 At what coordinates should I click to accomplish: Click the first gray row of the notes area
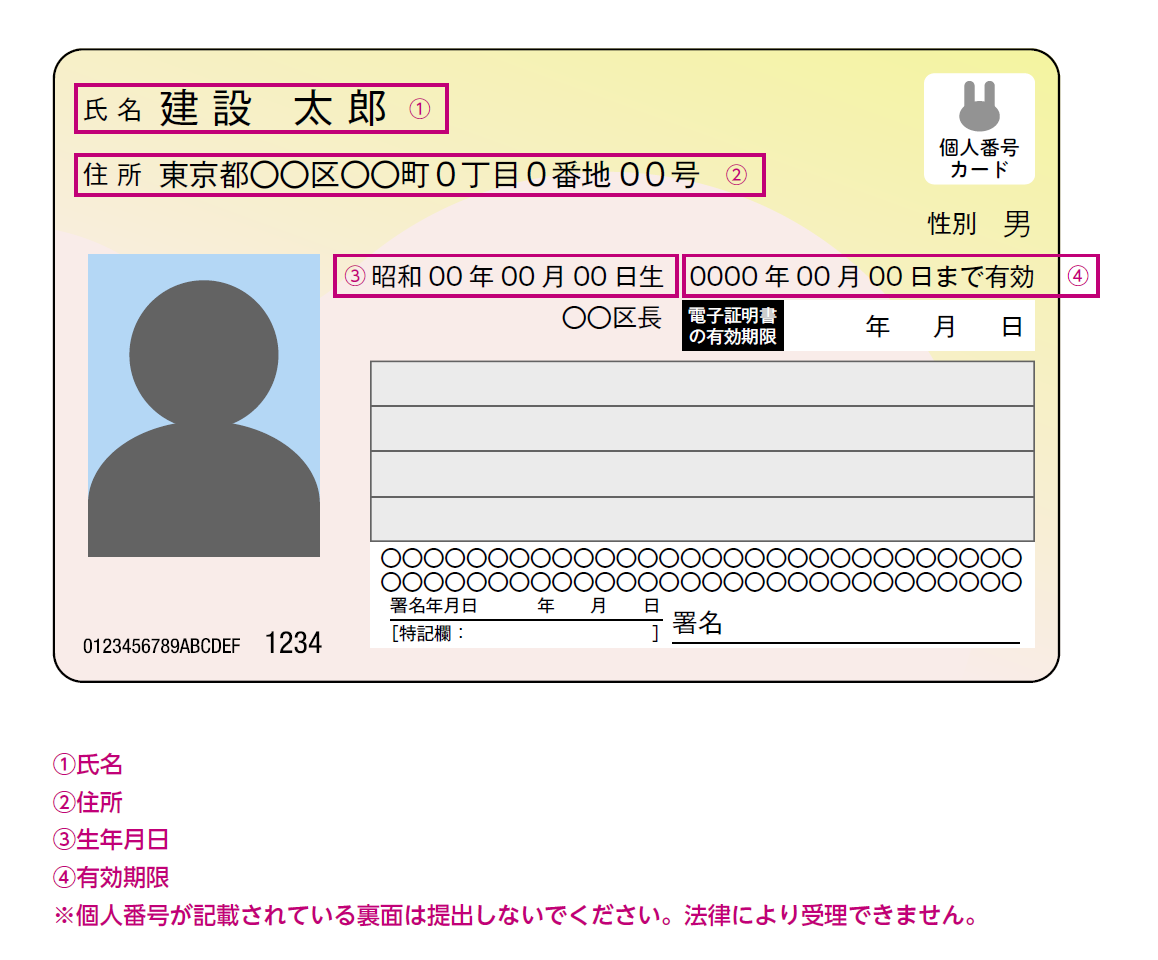click(702, 383)
